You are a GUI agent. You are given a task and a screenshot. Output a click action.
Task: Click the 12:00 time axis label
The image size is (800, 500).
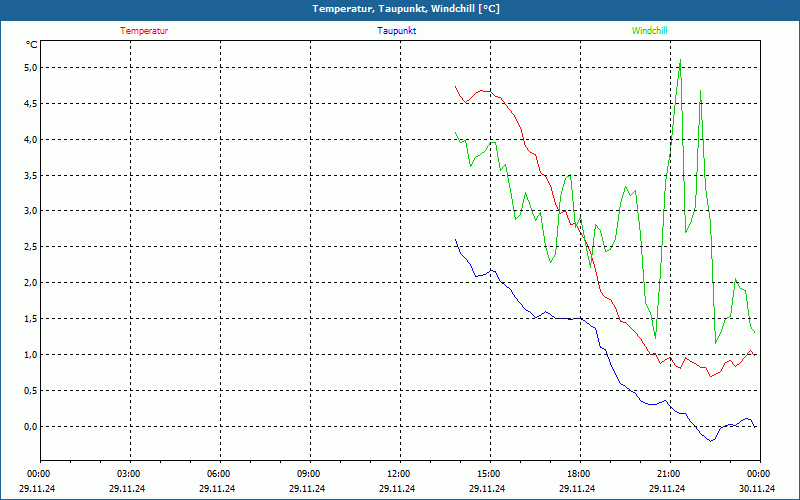point(397,474)
